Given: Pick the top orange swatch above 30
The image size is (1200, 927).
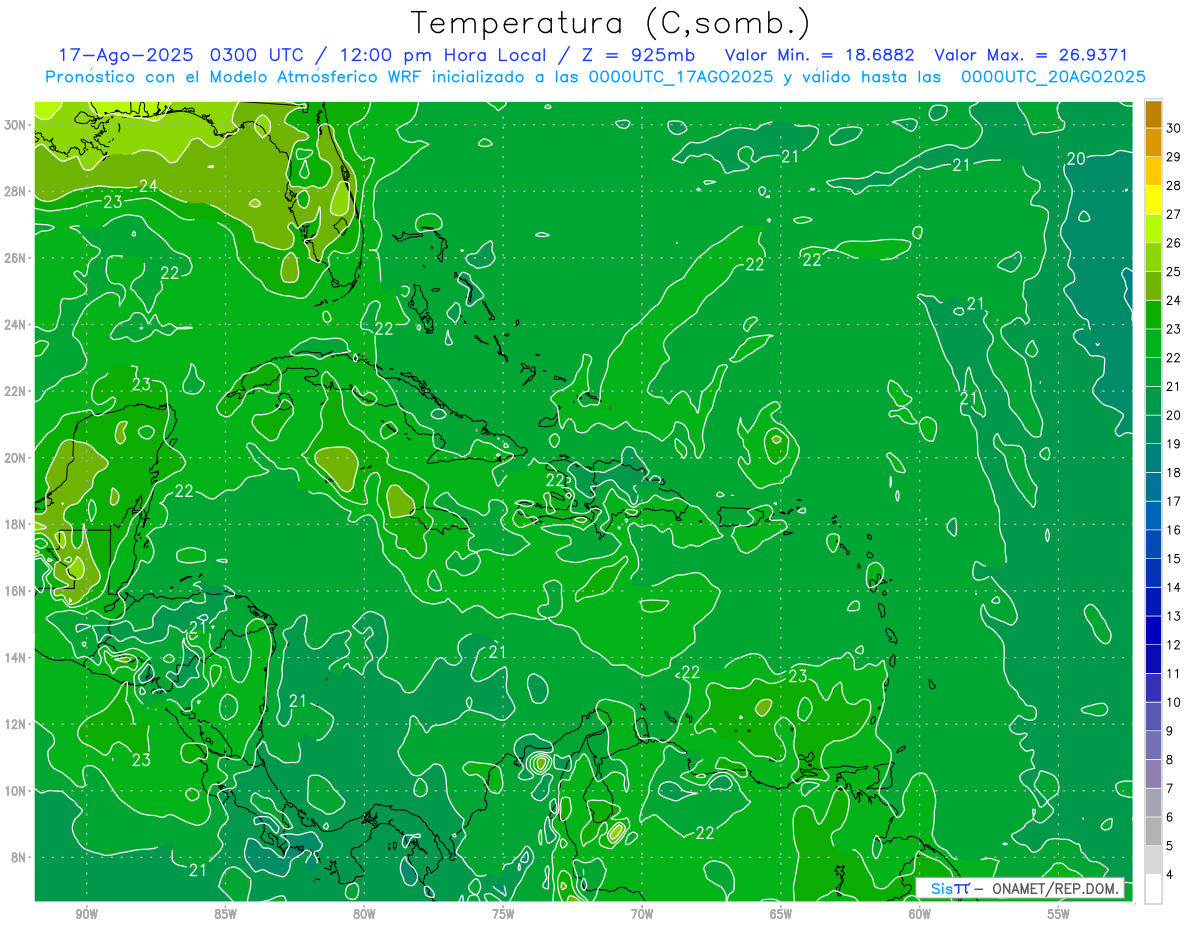Looking at the screenshot, I should click(1153, 114).
